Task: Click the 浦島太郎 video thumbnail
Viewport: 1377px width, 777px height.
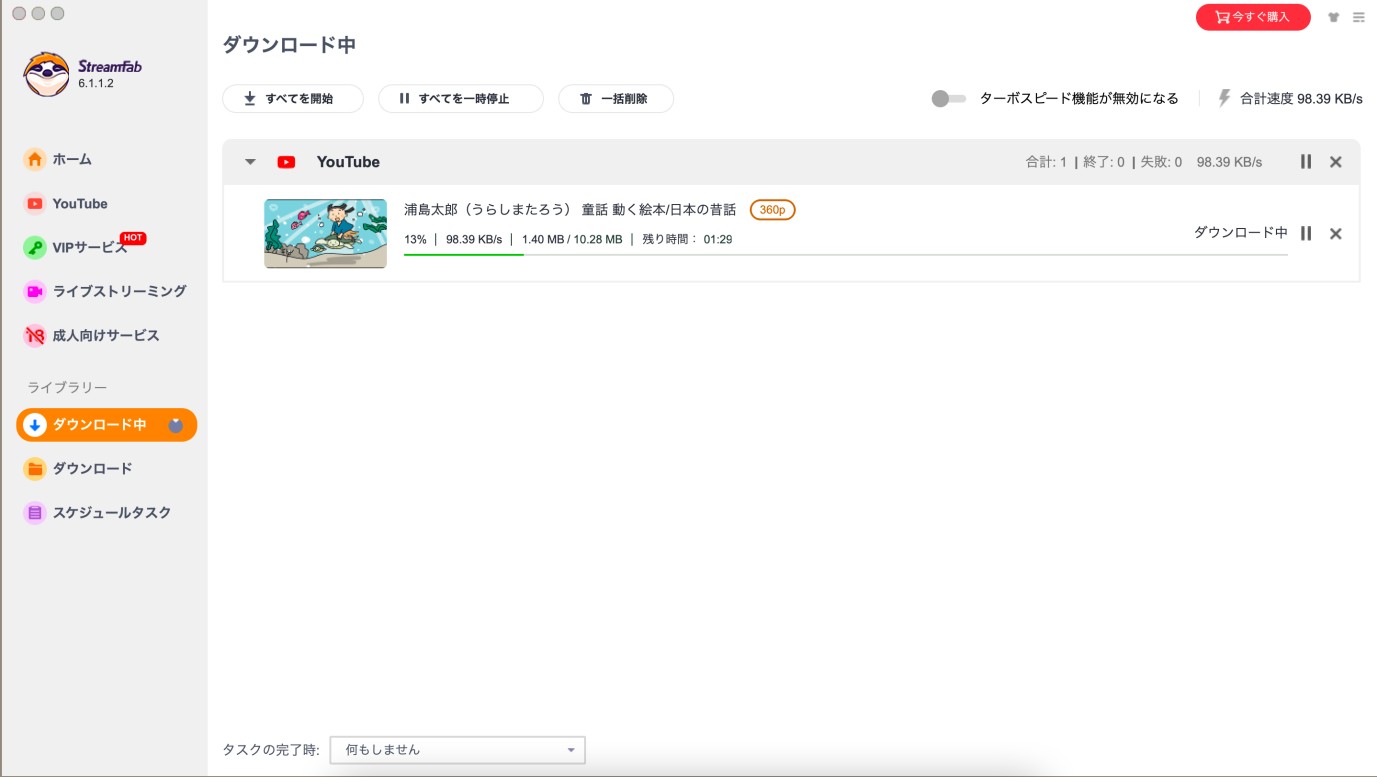Action: click(x=325, y=233)
